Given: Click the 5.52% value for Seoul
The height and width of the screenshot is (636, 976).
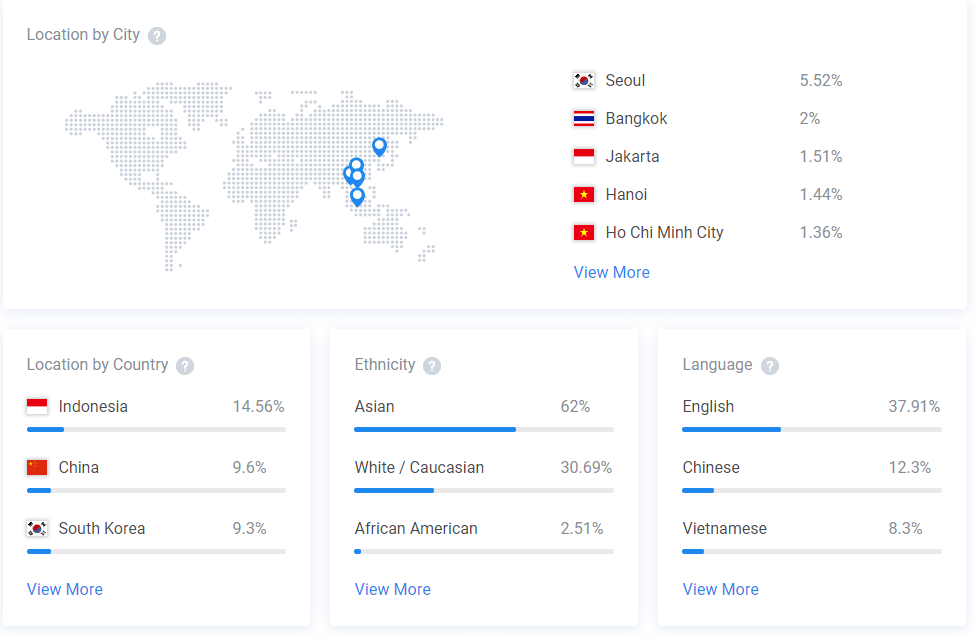Looking at the screenshot, I should tap(821, 81).
